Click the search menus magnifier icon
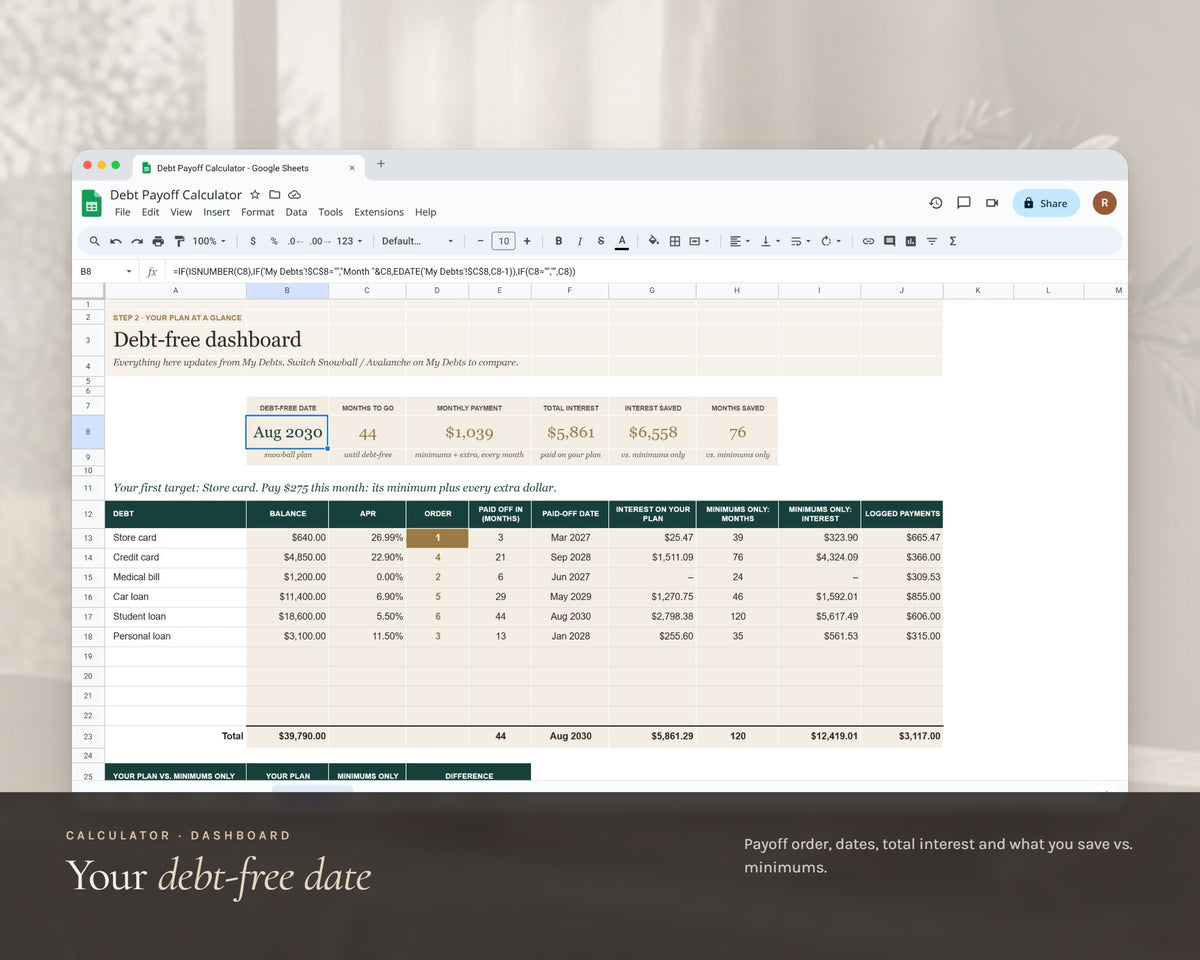 tap(94, 241)
